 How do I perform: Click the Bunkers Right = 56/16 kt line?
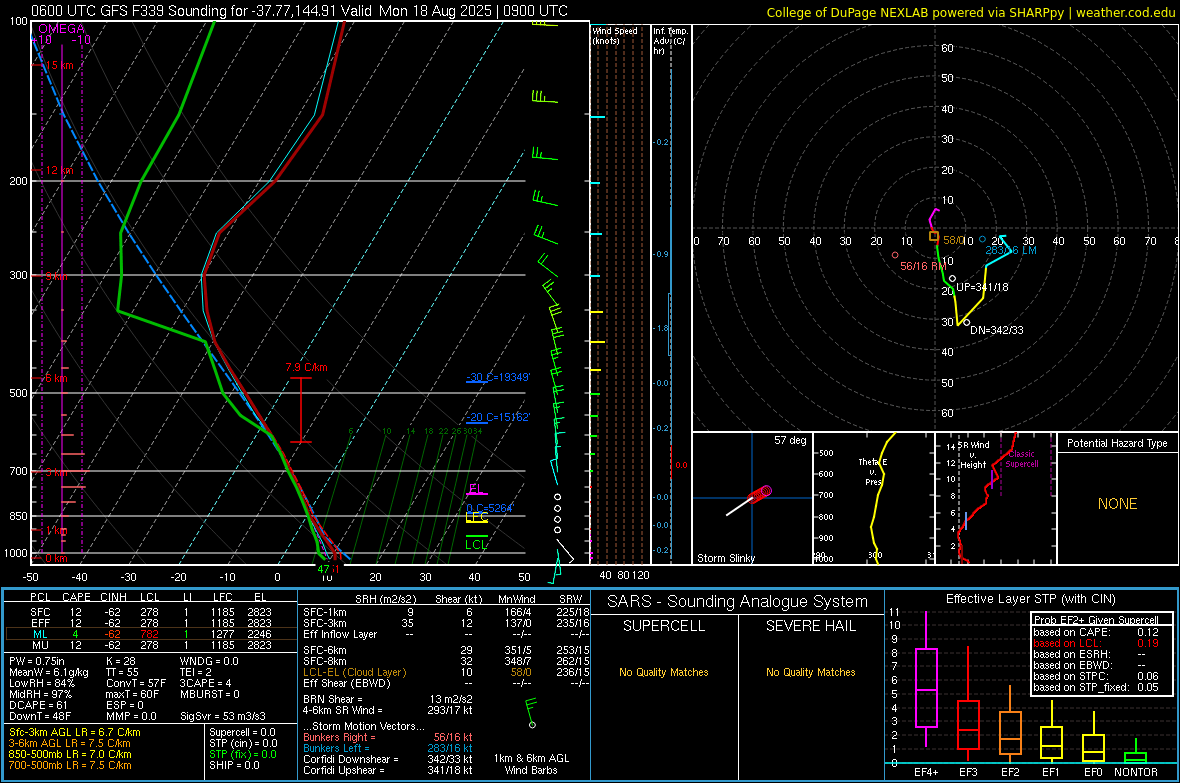tap(388, 737)
